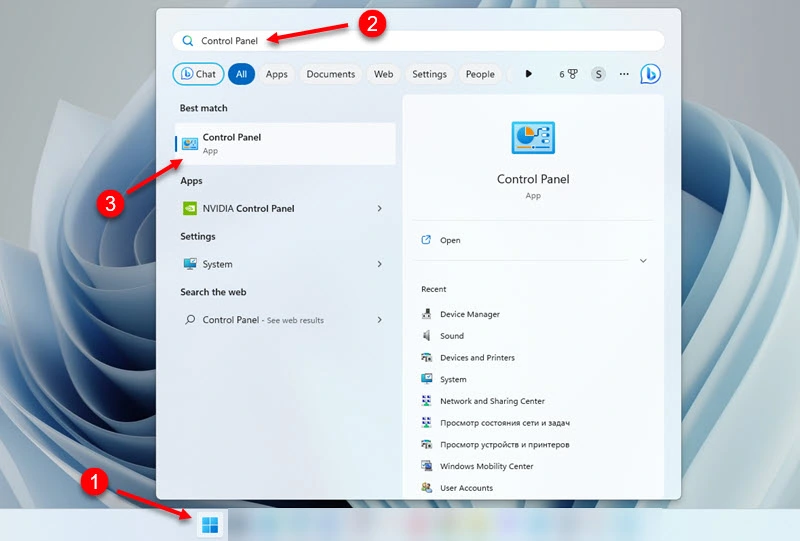Expand the web results chevron
800x541 pixels.
point(380,319)
